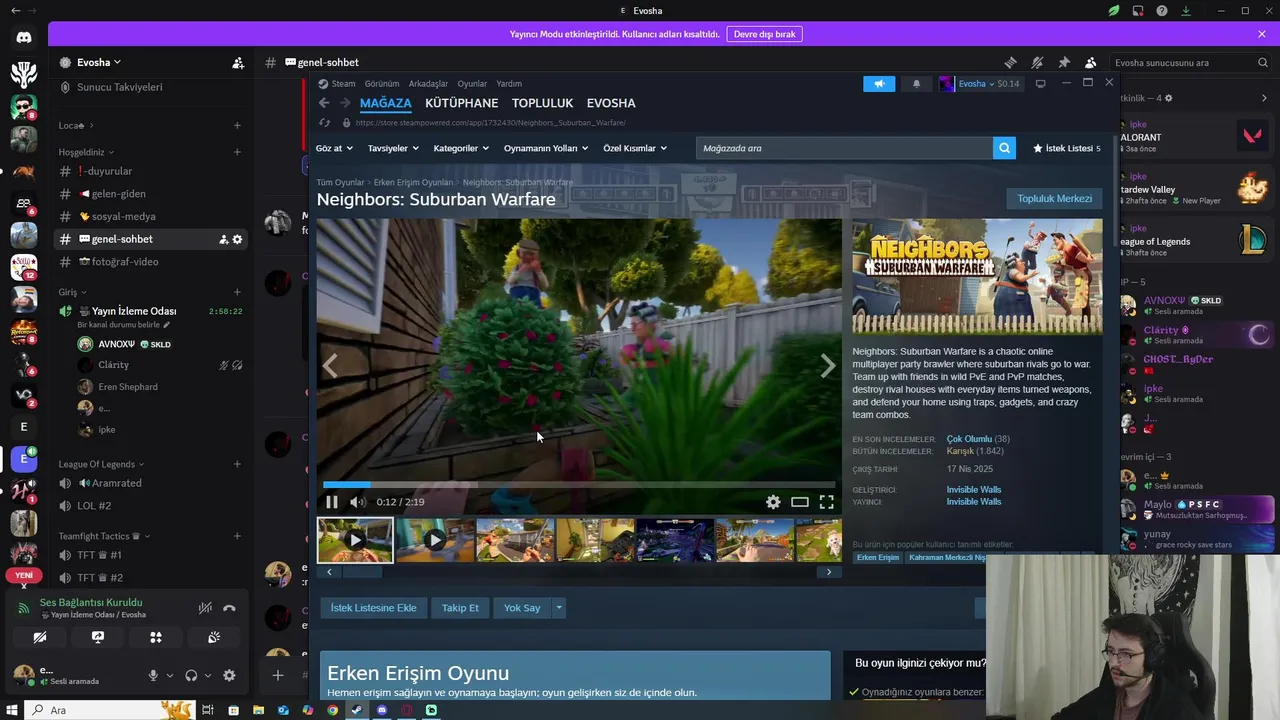Open input device options arrow beside microphone

point(170,676)
